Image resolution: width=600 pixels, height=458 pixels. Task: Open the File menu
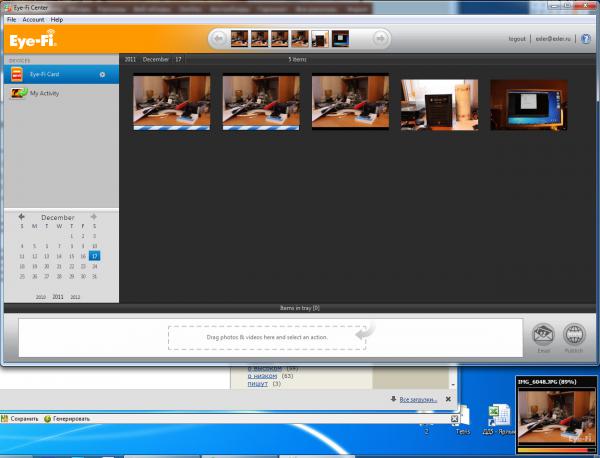point(11,20)
